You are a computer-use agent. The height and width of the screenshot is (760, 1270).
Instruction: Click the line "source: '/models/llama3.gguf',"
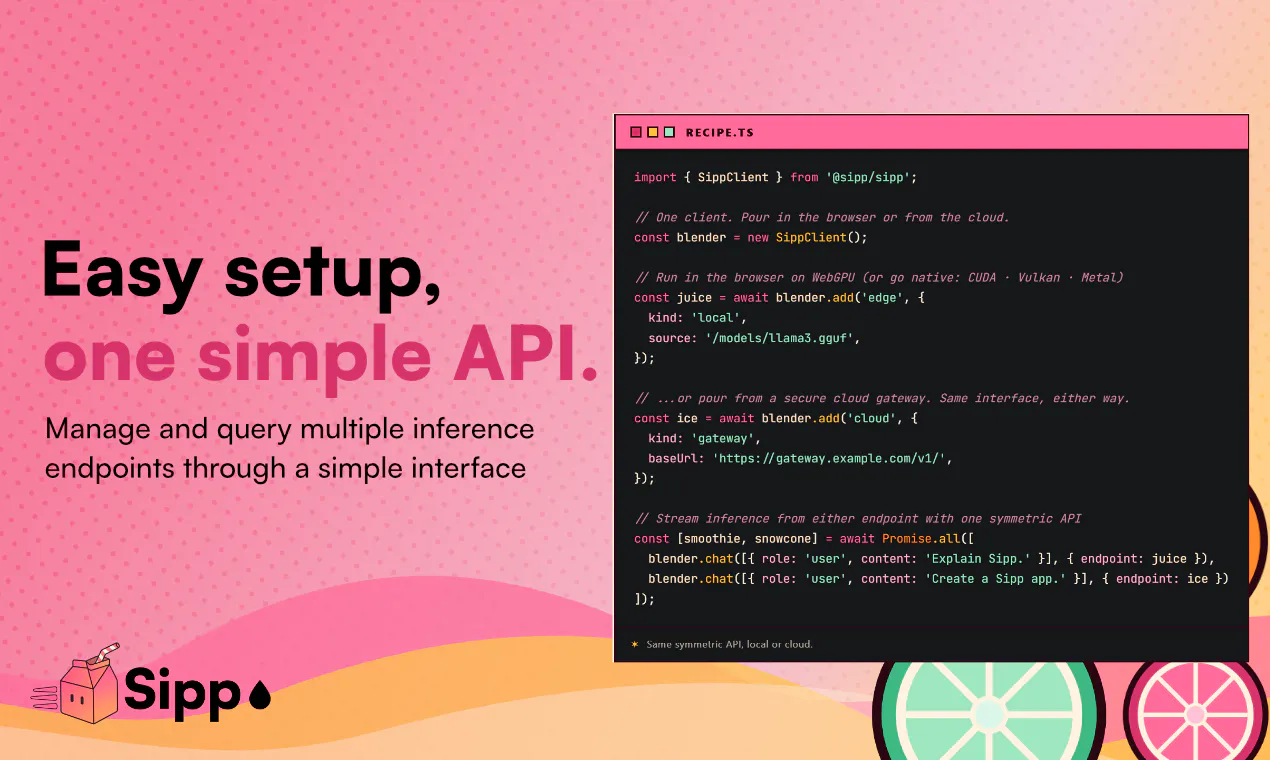tap(755, 338)
